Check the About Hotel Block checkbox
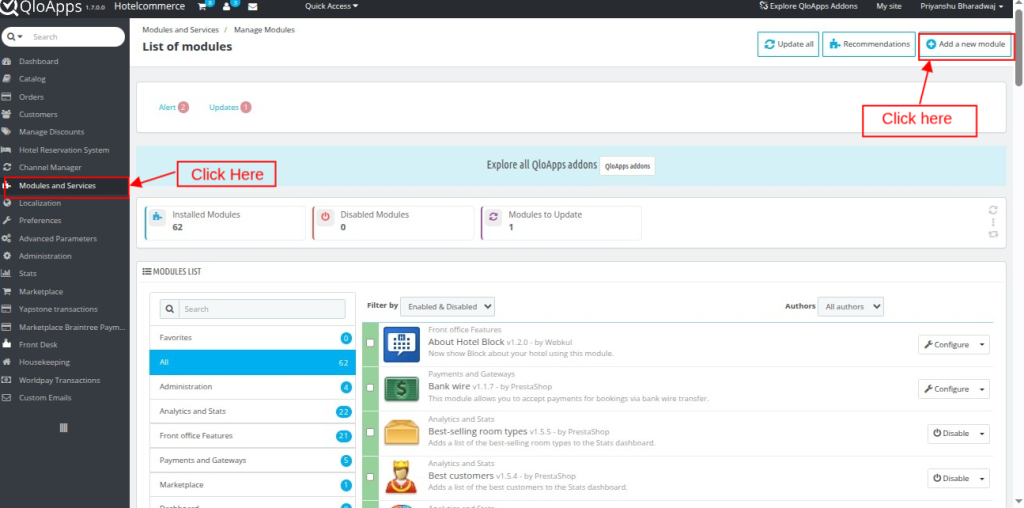Viewport: 1024px width, 508px height. coord(371,344)
